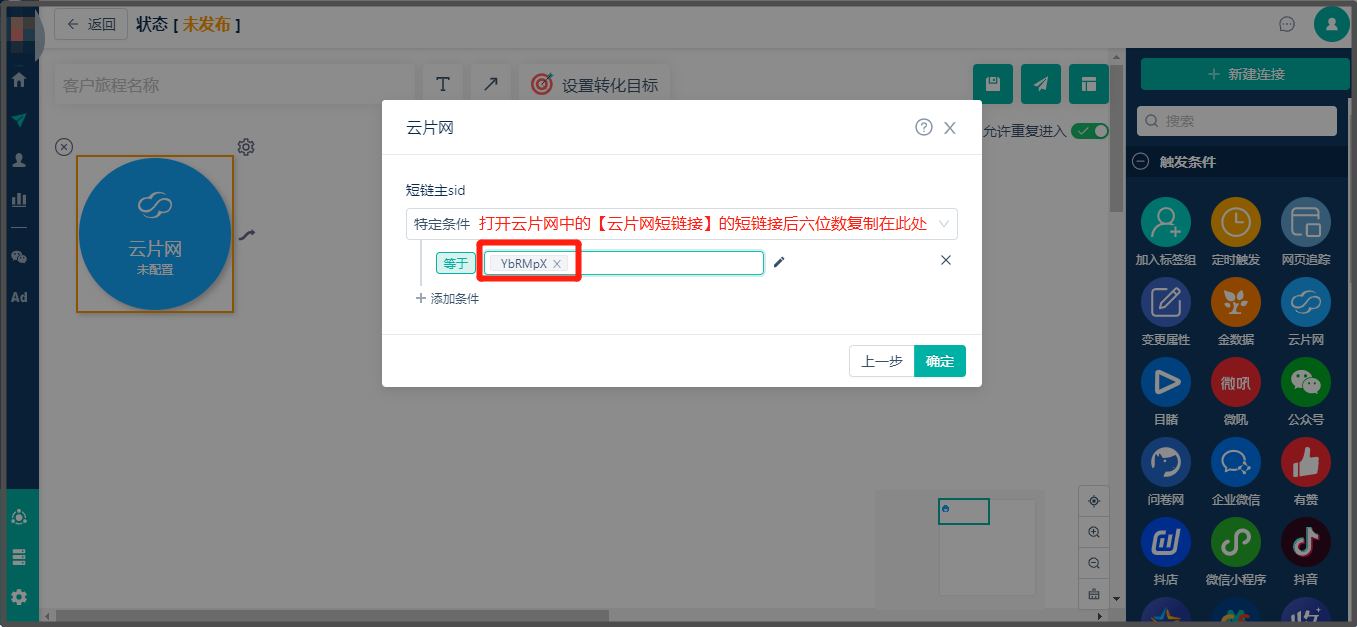Click the help question mark in dialog
Screen dimensions: 1357x627
[924, 128]
